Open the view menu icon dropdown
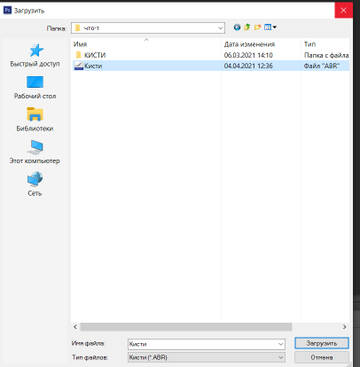This screenshot has width=360, height=367. (270, 28)
